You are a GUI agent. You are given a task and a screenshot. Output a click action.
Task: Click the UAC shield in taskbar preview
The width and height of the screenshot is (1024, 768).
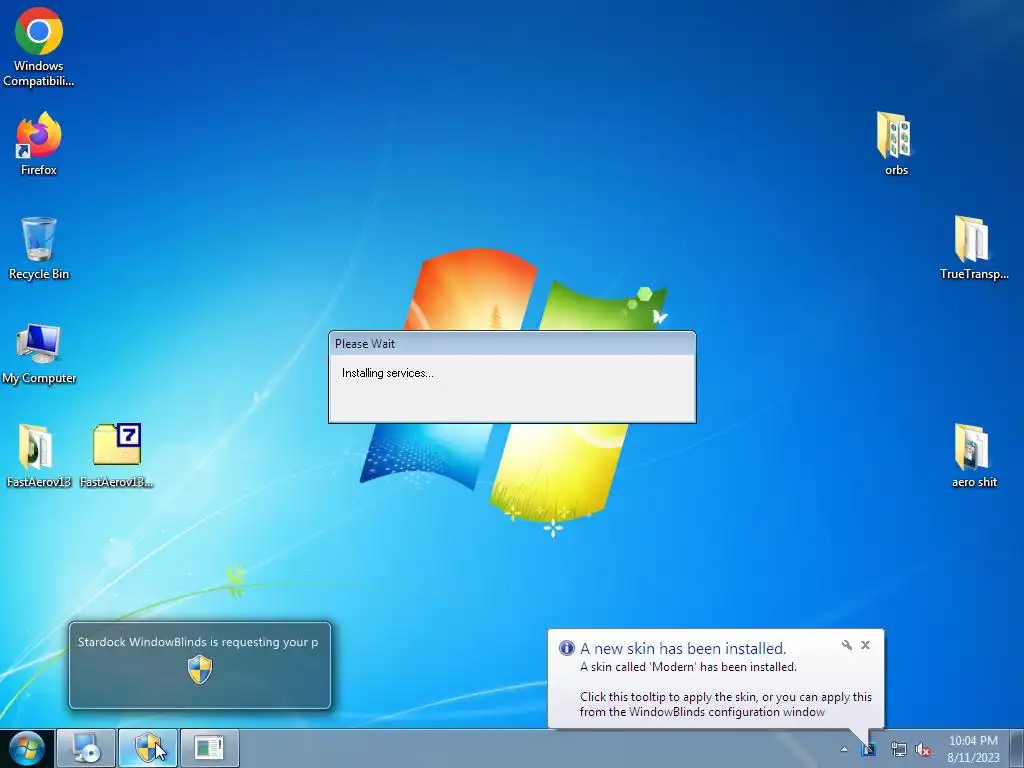coord(200,669)
